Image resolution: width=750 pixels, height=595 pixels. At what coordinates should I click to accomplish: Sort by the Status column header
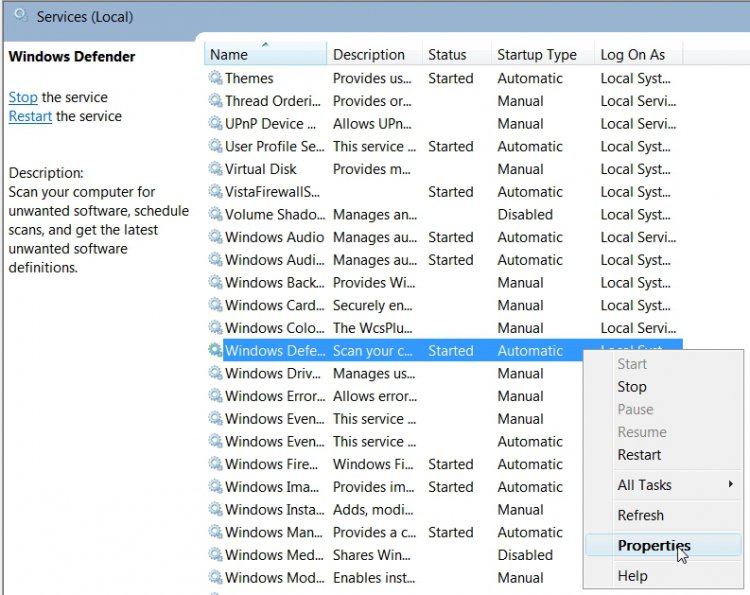457,54
